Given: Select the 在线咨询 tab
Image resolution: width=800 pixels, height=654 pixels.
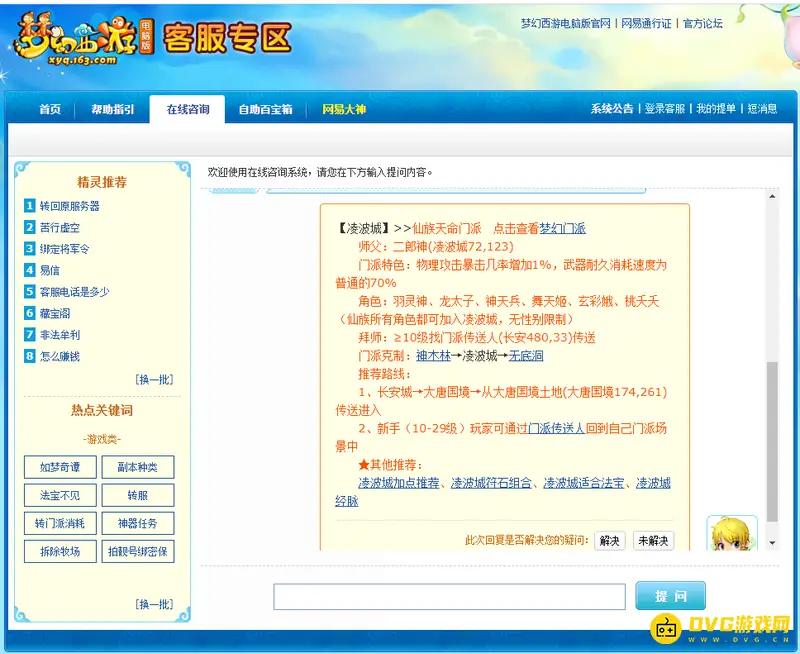Looking at the screenshot, I should (188, 109).
